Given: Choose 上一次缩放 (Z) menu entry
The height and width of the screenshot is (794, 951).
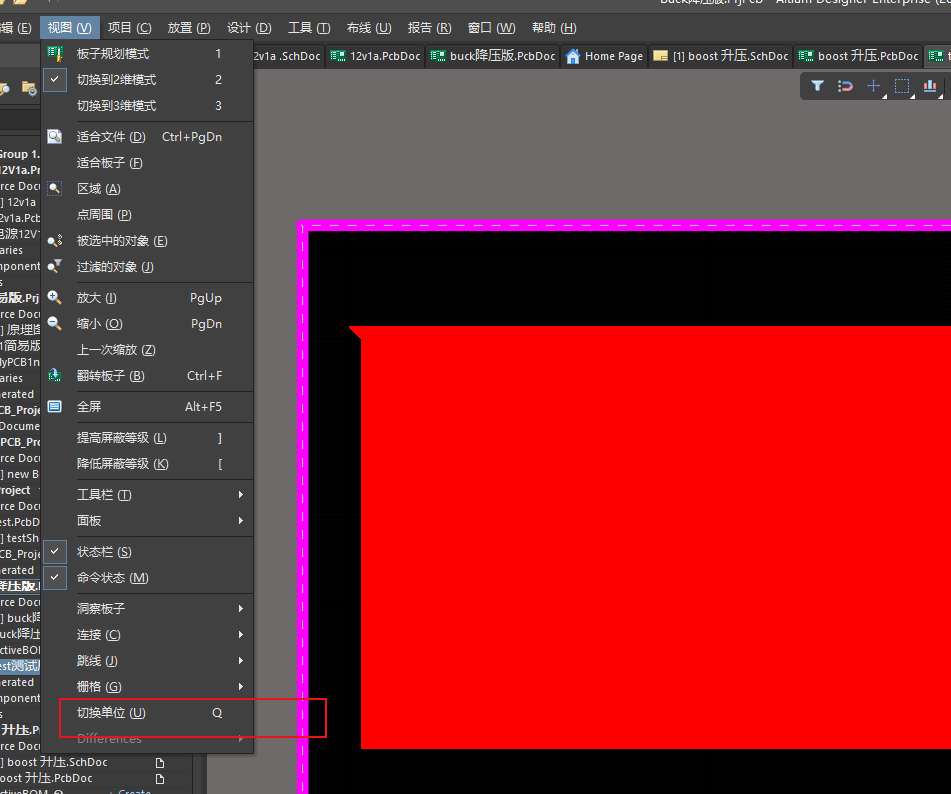Looking at the screenshot, I should 147,350.
